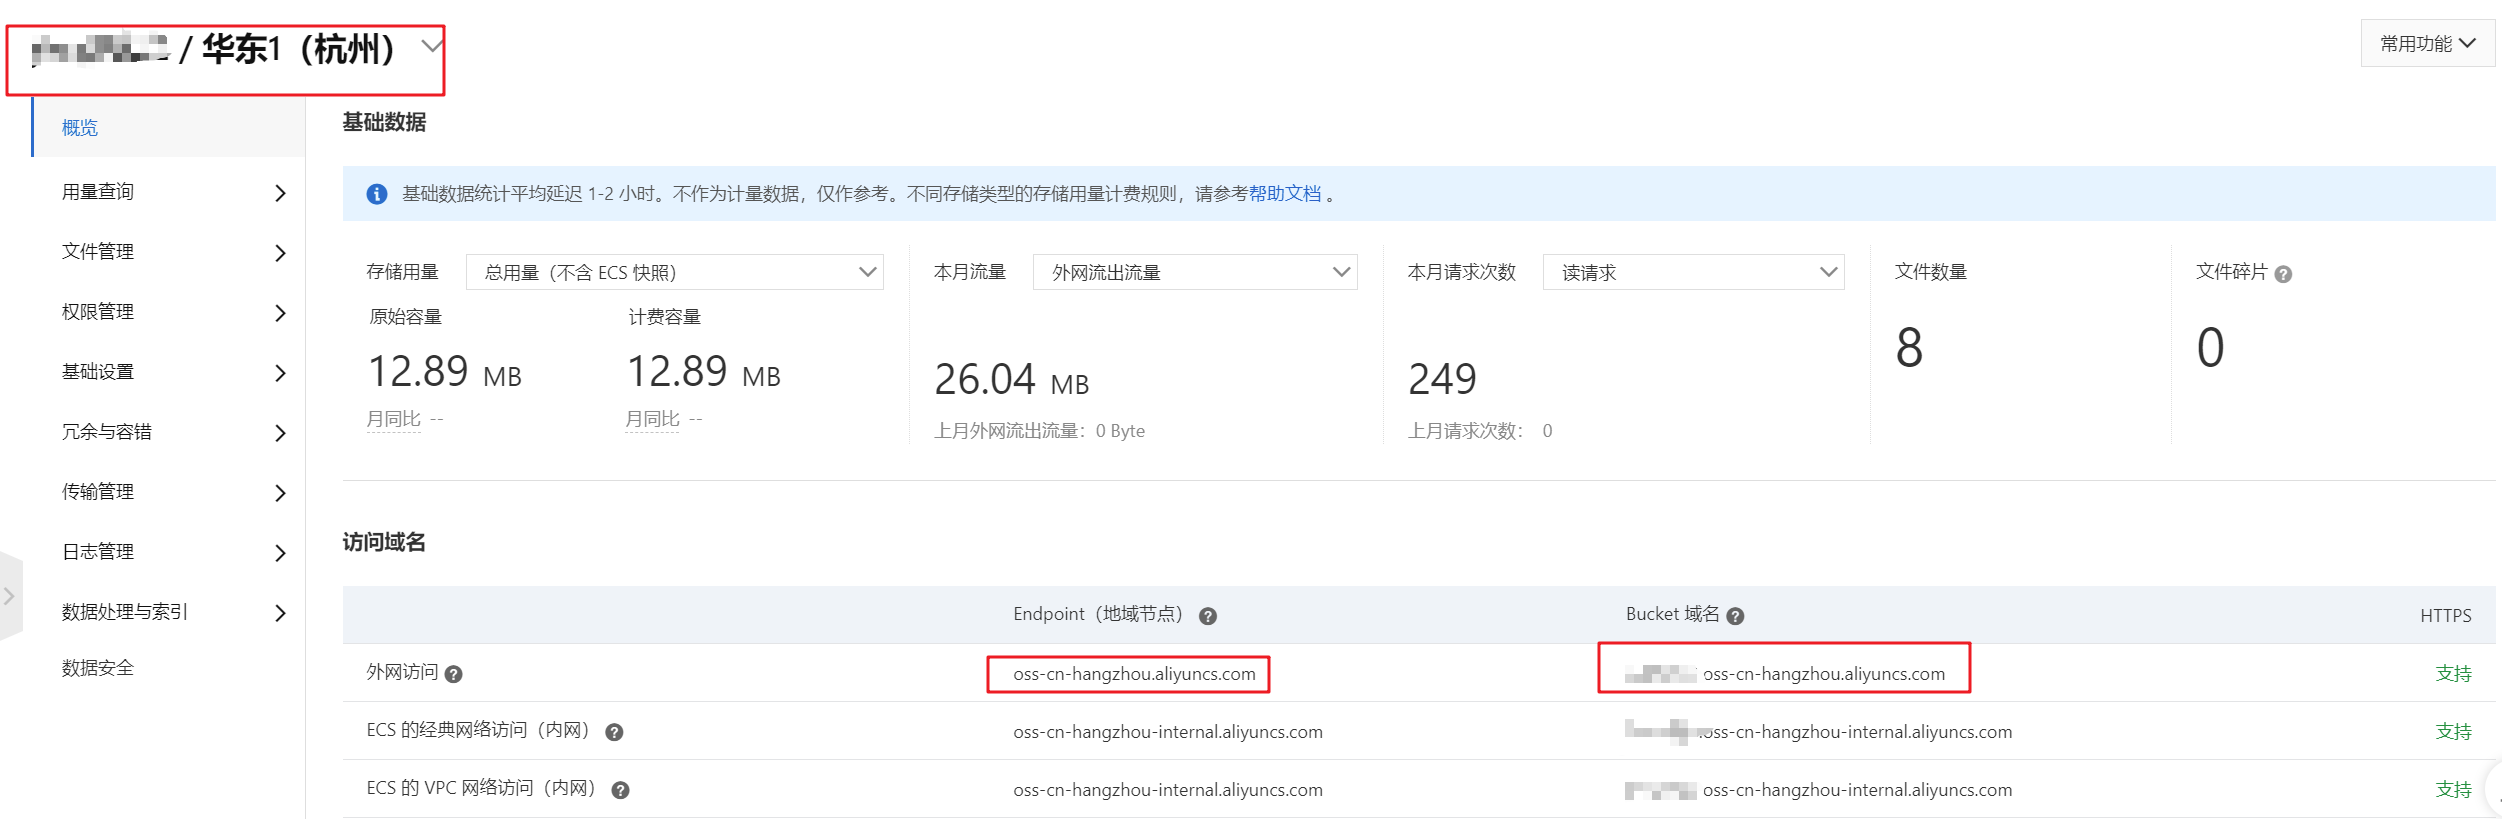Click help icon beside Endpoint（地域节点）
The height and width of the screenshot is (819, 2502).
pos(1207,616)
